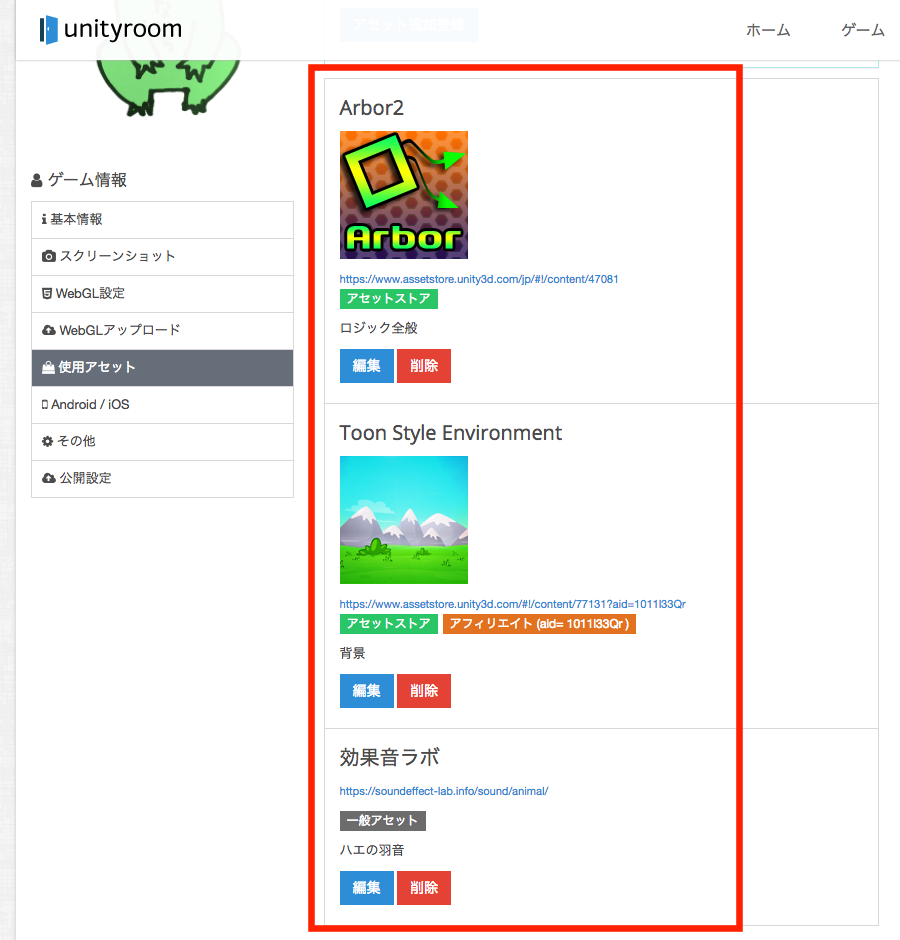Open the Toon Style Environment asset URL
The image size is (900, 940).
coord(513,604)
